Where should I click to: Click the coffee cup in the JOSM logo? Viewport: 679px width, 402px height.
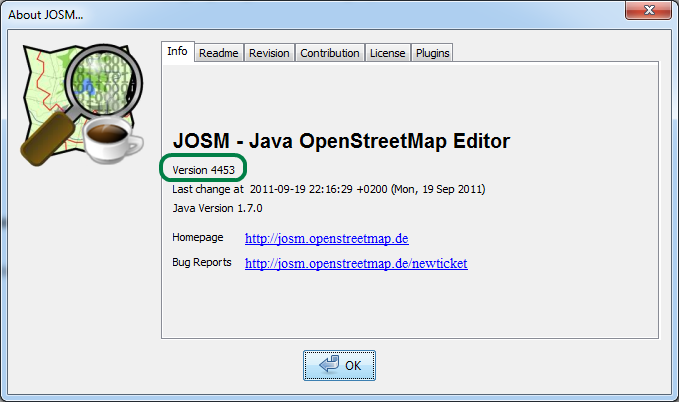pos(113,141)
